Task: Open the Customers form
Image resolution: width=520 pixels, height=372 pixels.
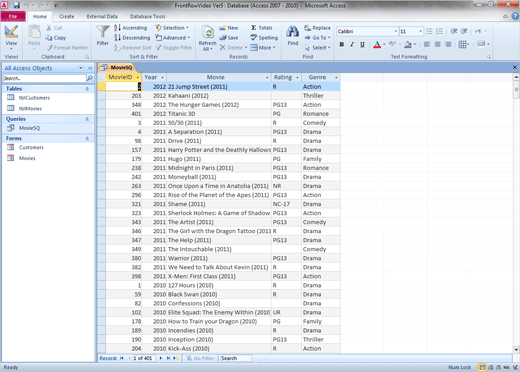Action: point(31,147)
